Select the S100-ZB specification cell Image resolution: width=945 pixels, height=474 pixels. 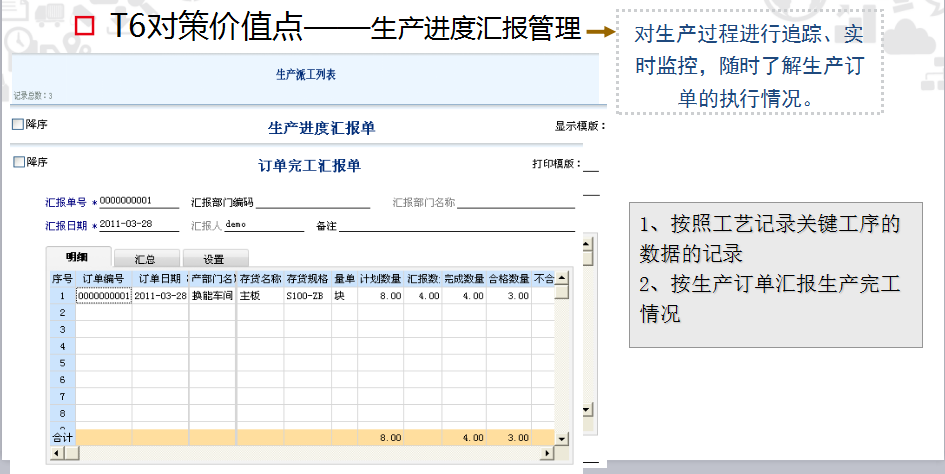click(307, 295)
